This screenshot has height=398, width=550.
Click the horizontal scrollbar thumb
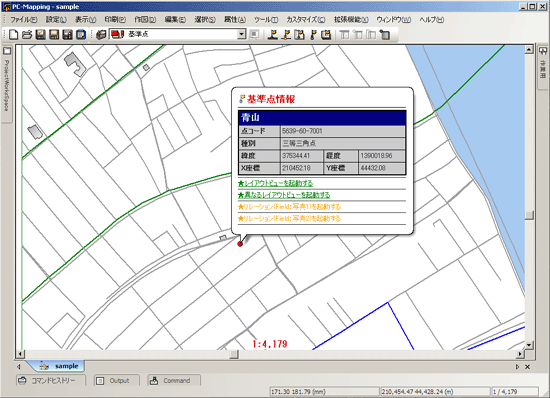(x=234, y=354)
